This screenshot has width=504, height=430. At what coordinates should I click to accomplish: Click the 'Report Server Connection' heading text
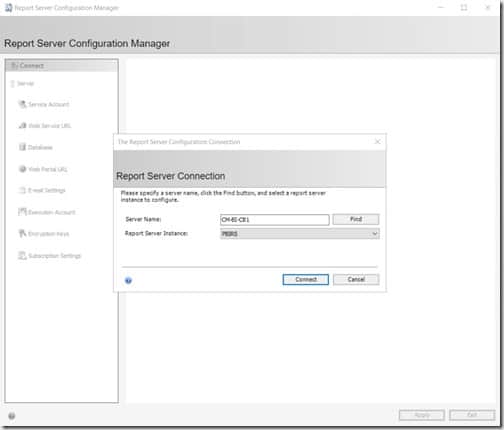[x=171, y=176]
